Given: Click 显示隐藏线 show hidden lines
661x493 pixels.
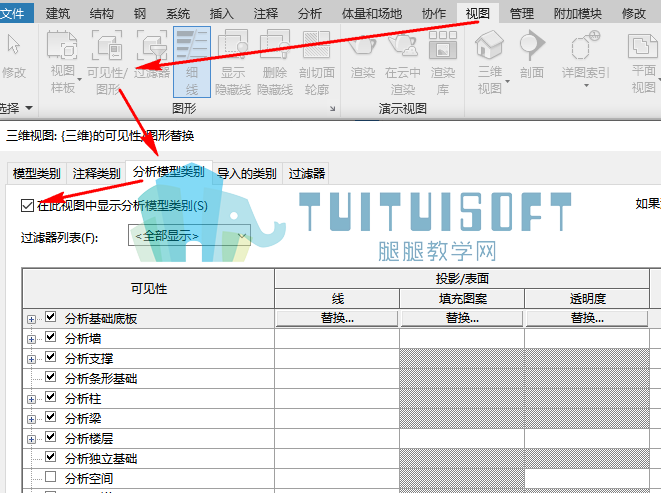Looking at the screenshot, I should (x=233, y=62).
